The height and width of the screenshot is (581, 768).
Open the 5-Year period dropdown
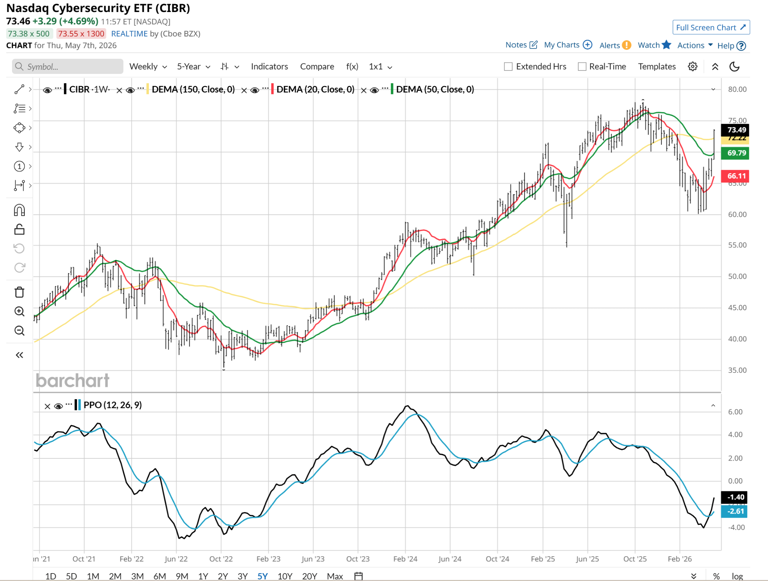coord(193,67)
